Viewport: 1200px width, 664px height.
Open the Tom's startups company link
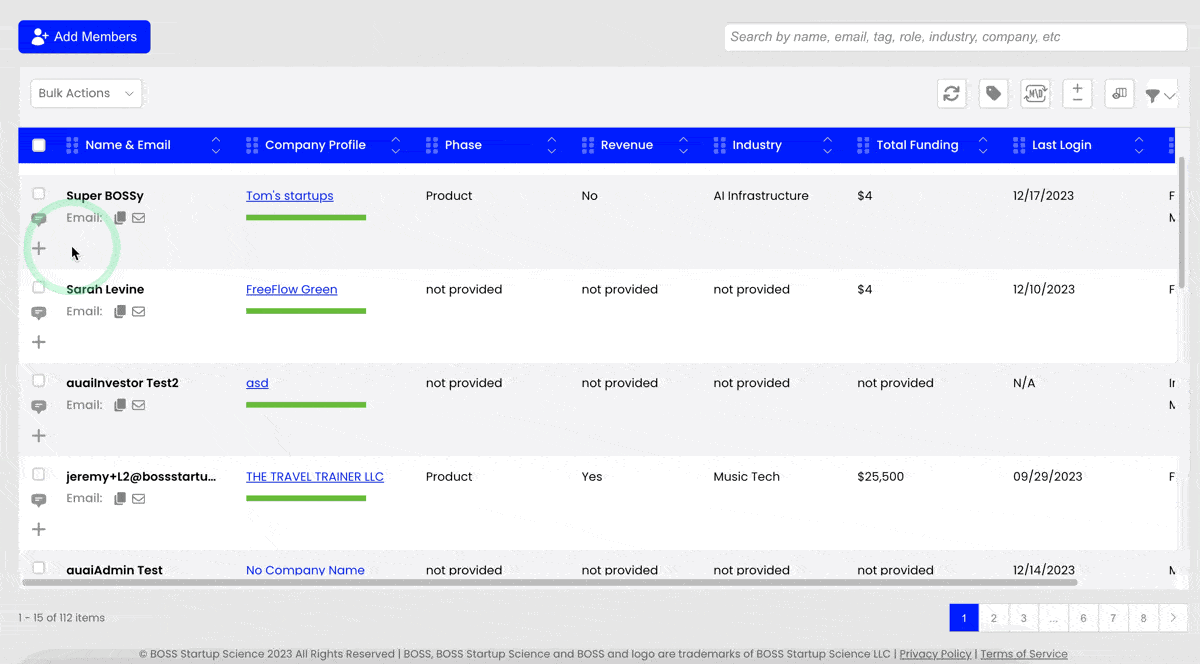pos(289,196)
